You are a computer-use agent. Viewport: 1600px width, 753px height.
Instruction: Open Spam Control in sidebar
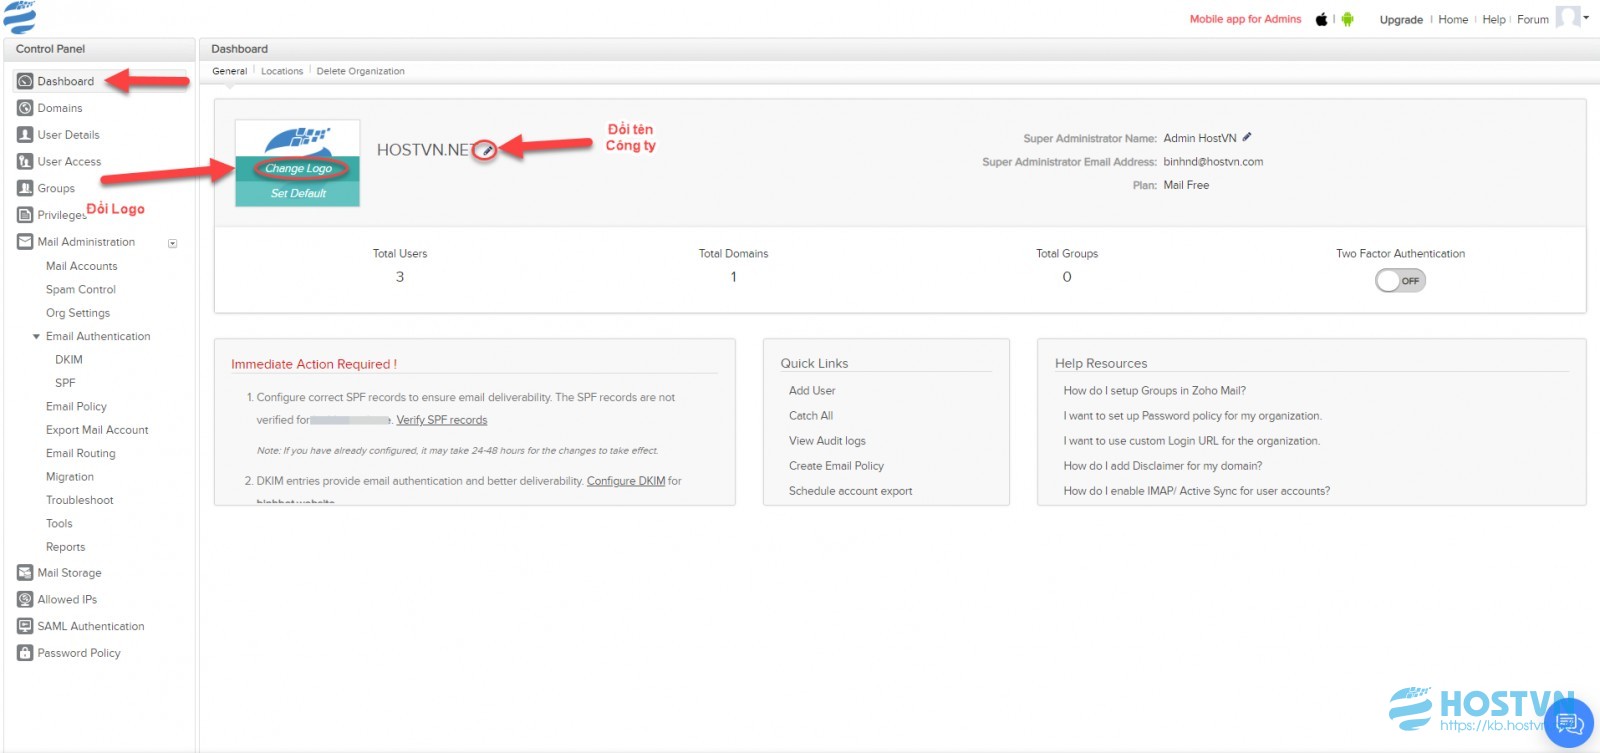point(81,290)
